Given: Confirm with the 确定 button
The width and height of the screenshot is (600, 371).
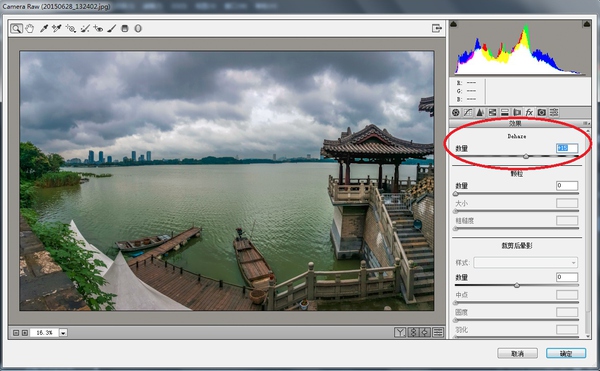Looking at the screenshot, I should [x=566, y=353].
